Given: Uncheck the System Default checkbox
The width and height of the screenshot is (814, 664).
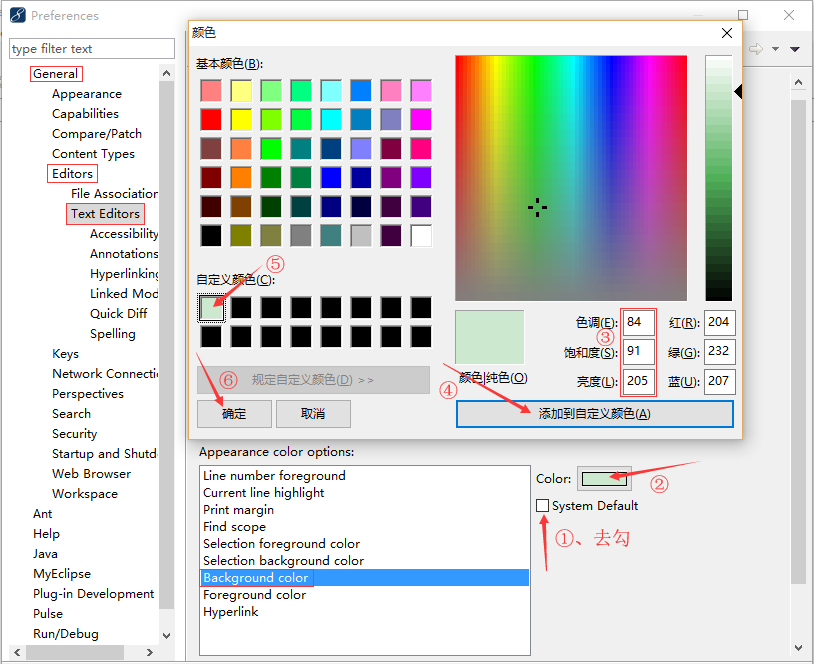Looking at the screenshot, I should 542,505.
